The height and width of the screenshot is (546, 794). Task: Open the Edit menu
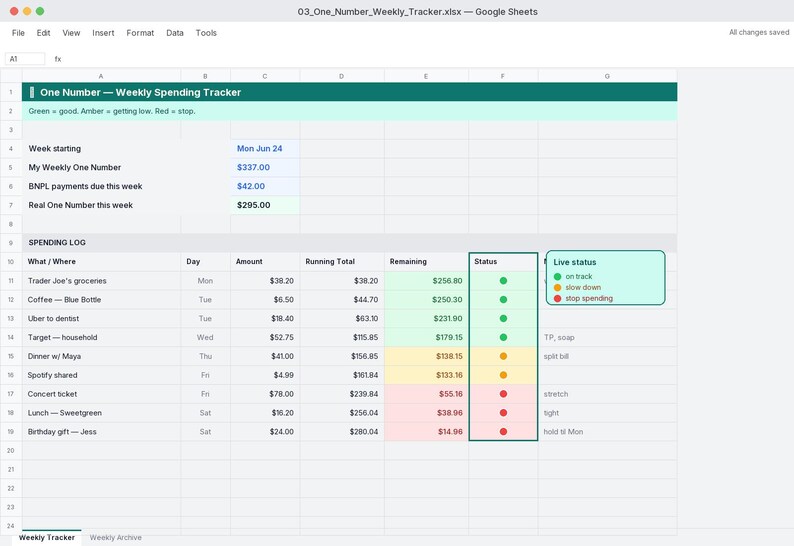(43, 33)
